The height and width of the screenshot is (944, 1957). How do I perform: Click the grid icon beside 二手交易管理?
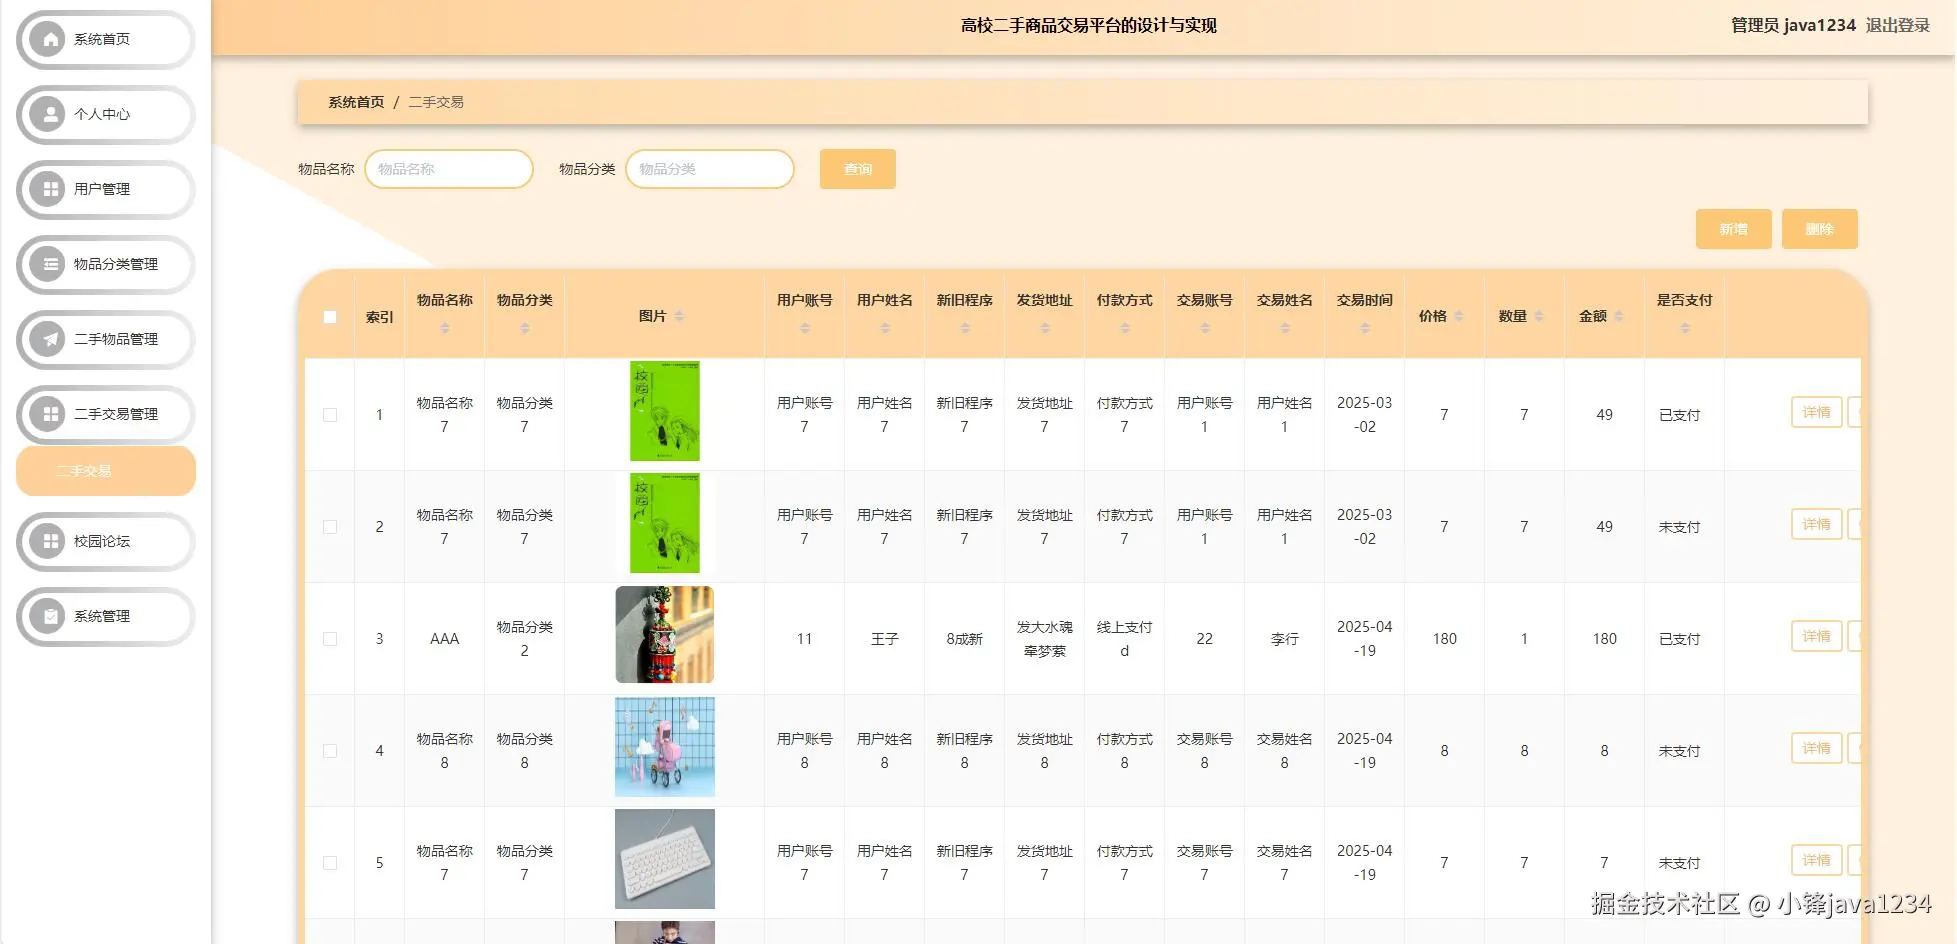click(48, 414)
